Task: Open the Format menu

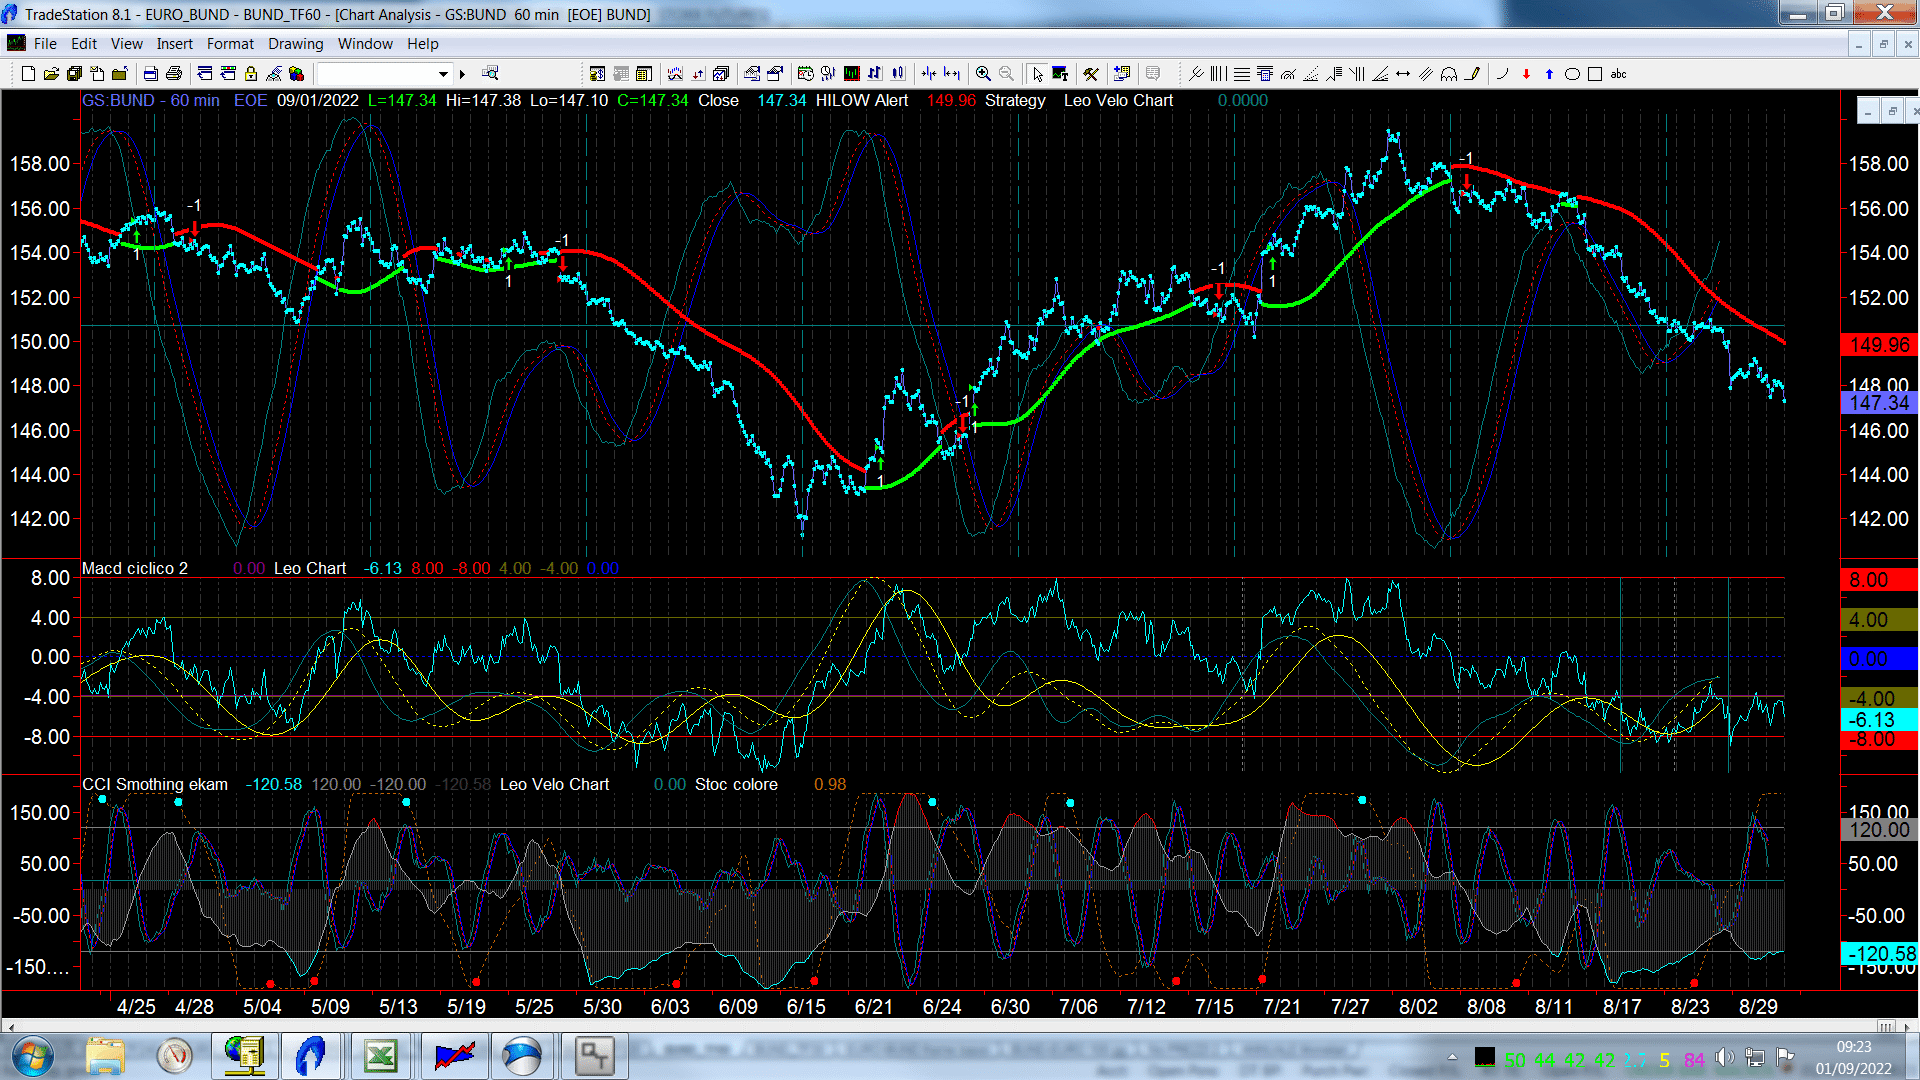Action: 230,44
